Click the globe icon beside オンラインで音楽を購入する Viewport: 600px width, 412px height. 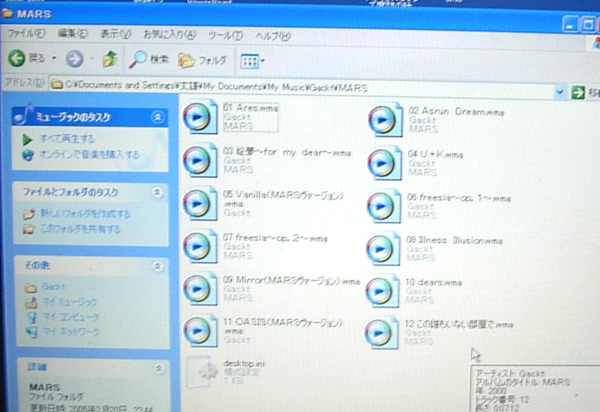[x=28, y=155]
